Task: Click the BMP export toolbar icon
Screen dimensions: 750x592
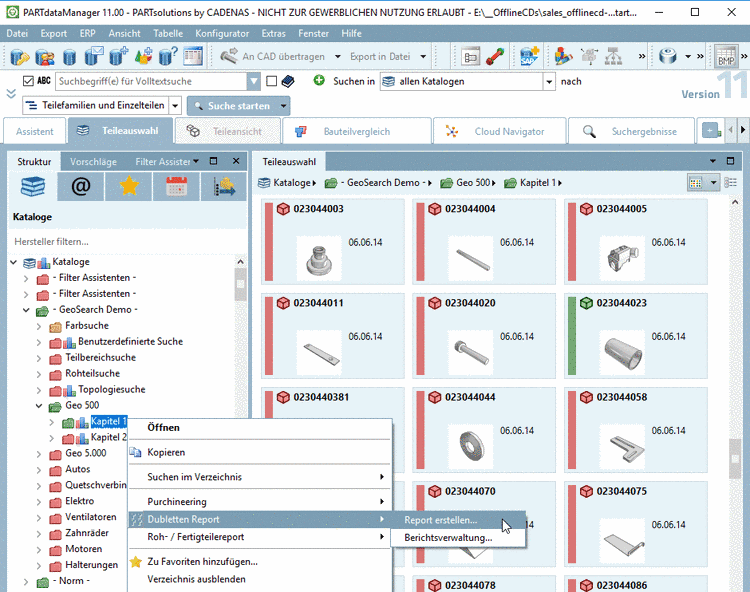Action: pos(726,56)
